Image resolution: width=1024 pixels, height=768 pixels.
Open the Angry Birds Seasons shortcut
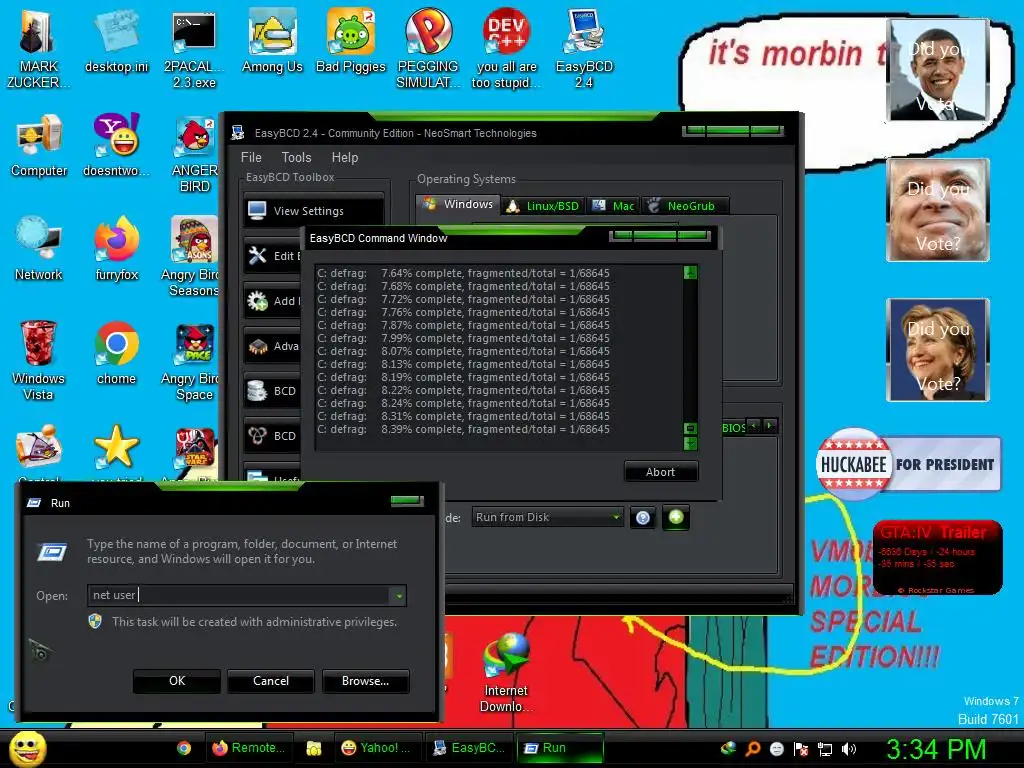pos(190,257)
